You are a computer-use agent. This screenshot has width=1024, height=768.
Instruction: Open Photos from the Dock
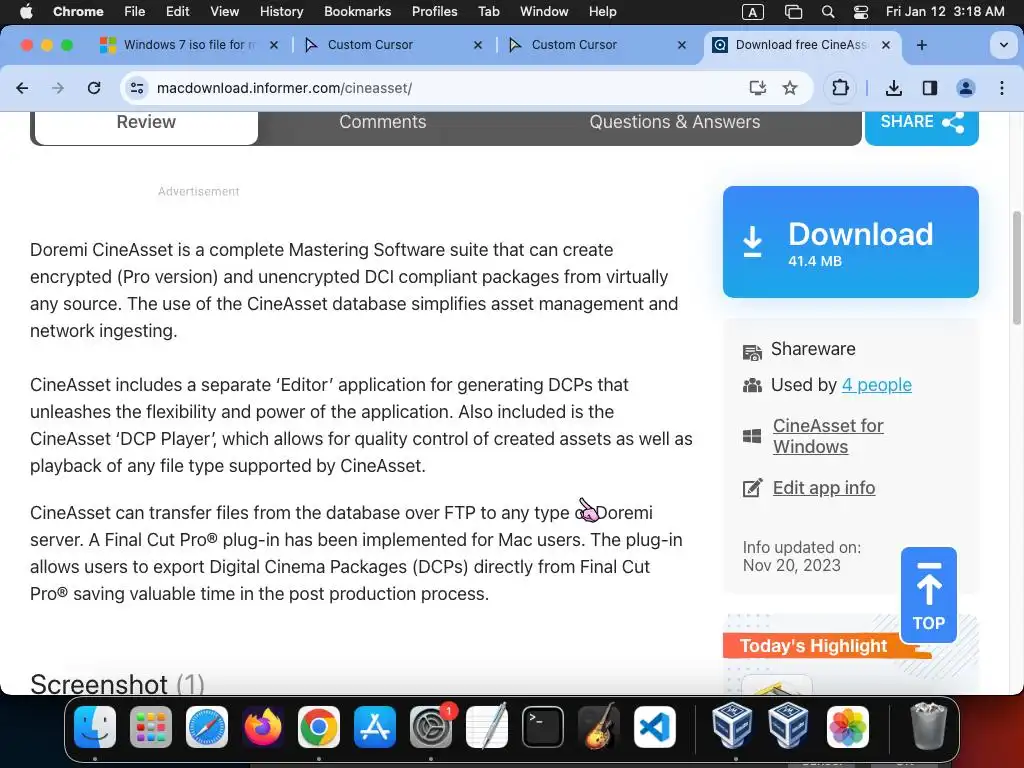(x=848, y=726)
